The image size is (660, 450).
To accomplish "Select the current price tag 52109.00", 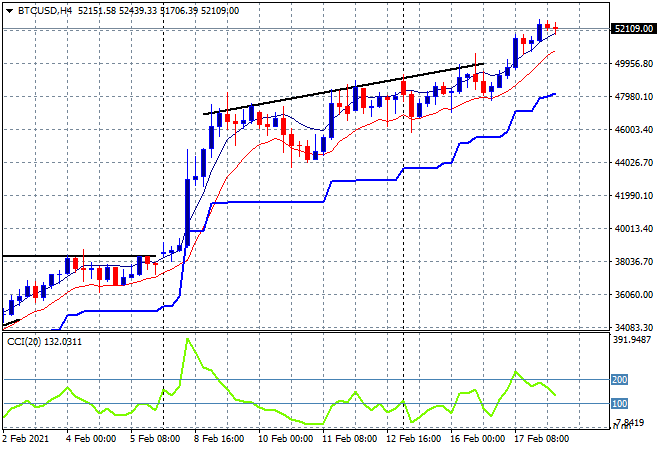I will tap(633, 29).
